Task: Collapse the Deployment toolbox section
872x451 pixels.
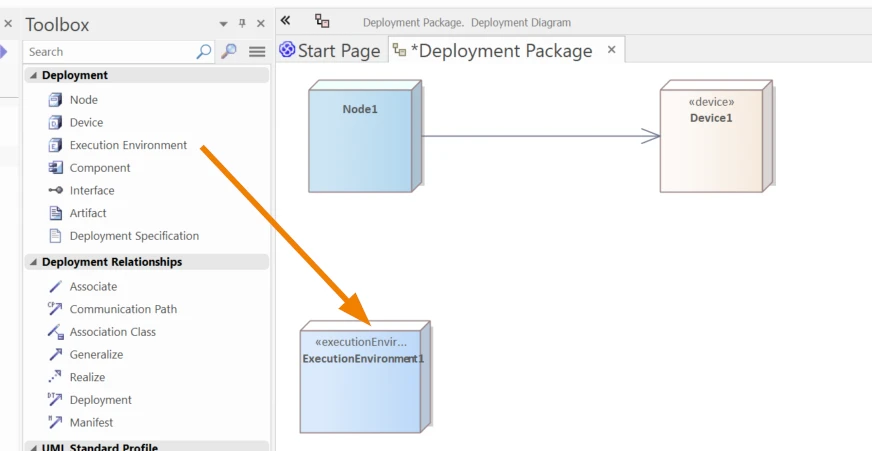Action: click(x=33, y=75)
